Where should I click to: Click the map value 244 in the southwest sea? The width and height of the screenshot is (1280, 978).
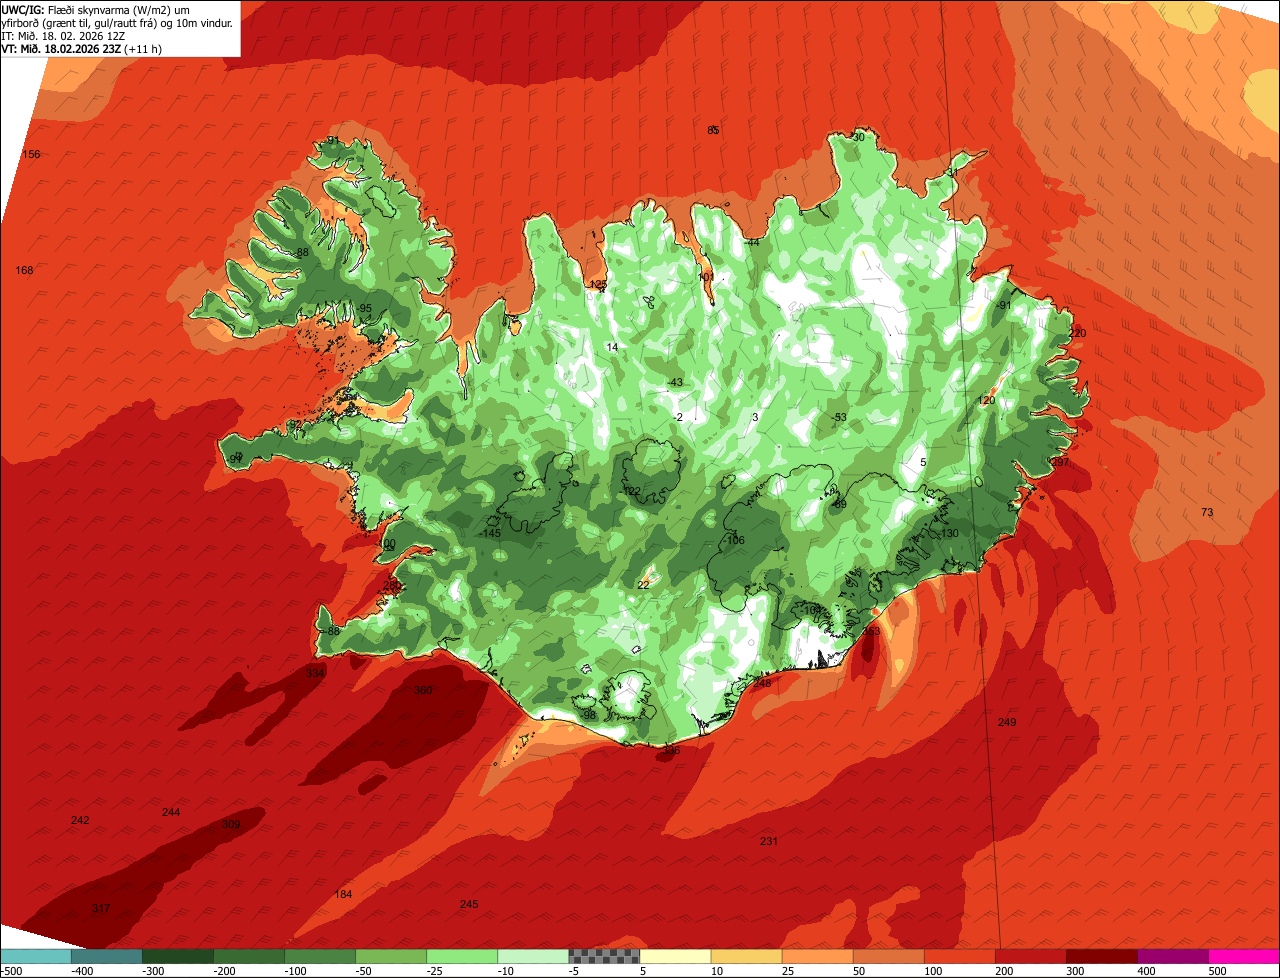click(x=171, y=812)
